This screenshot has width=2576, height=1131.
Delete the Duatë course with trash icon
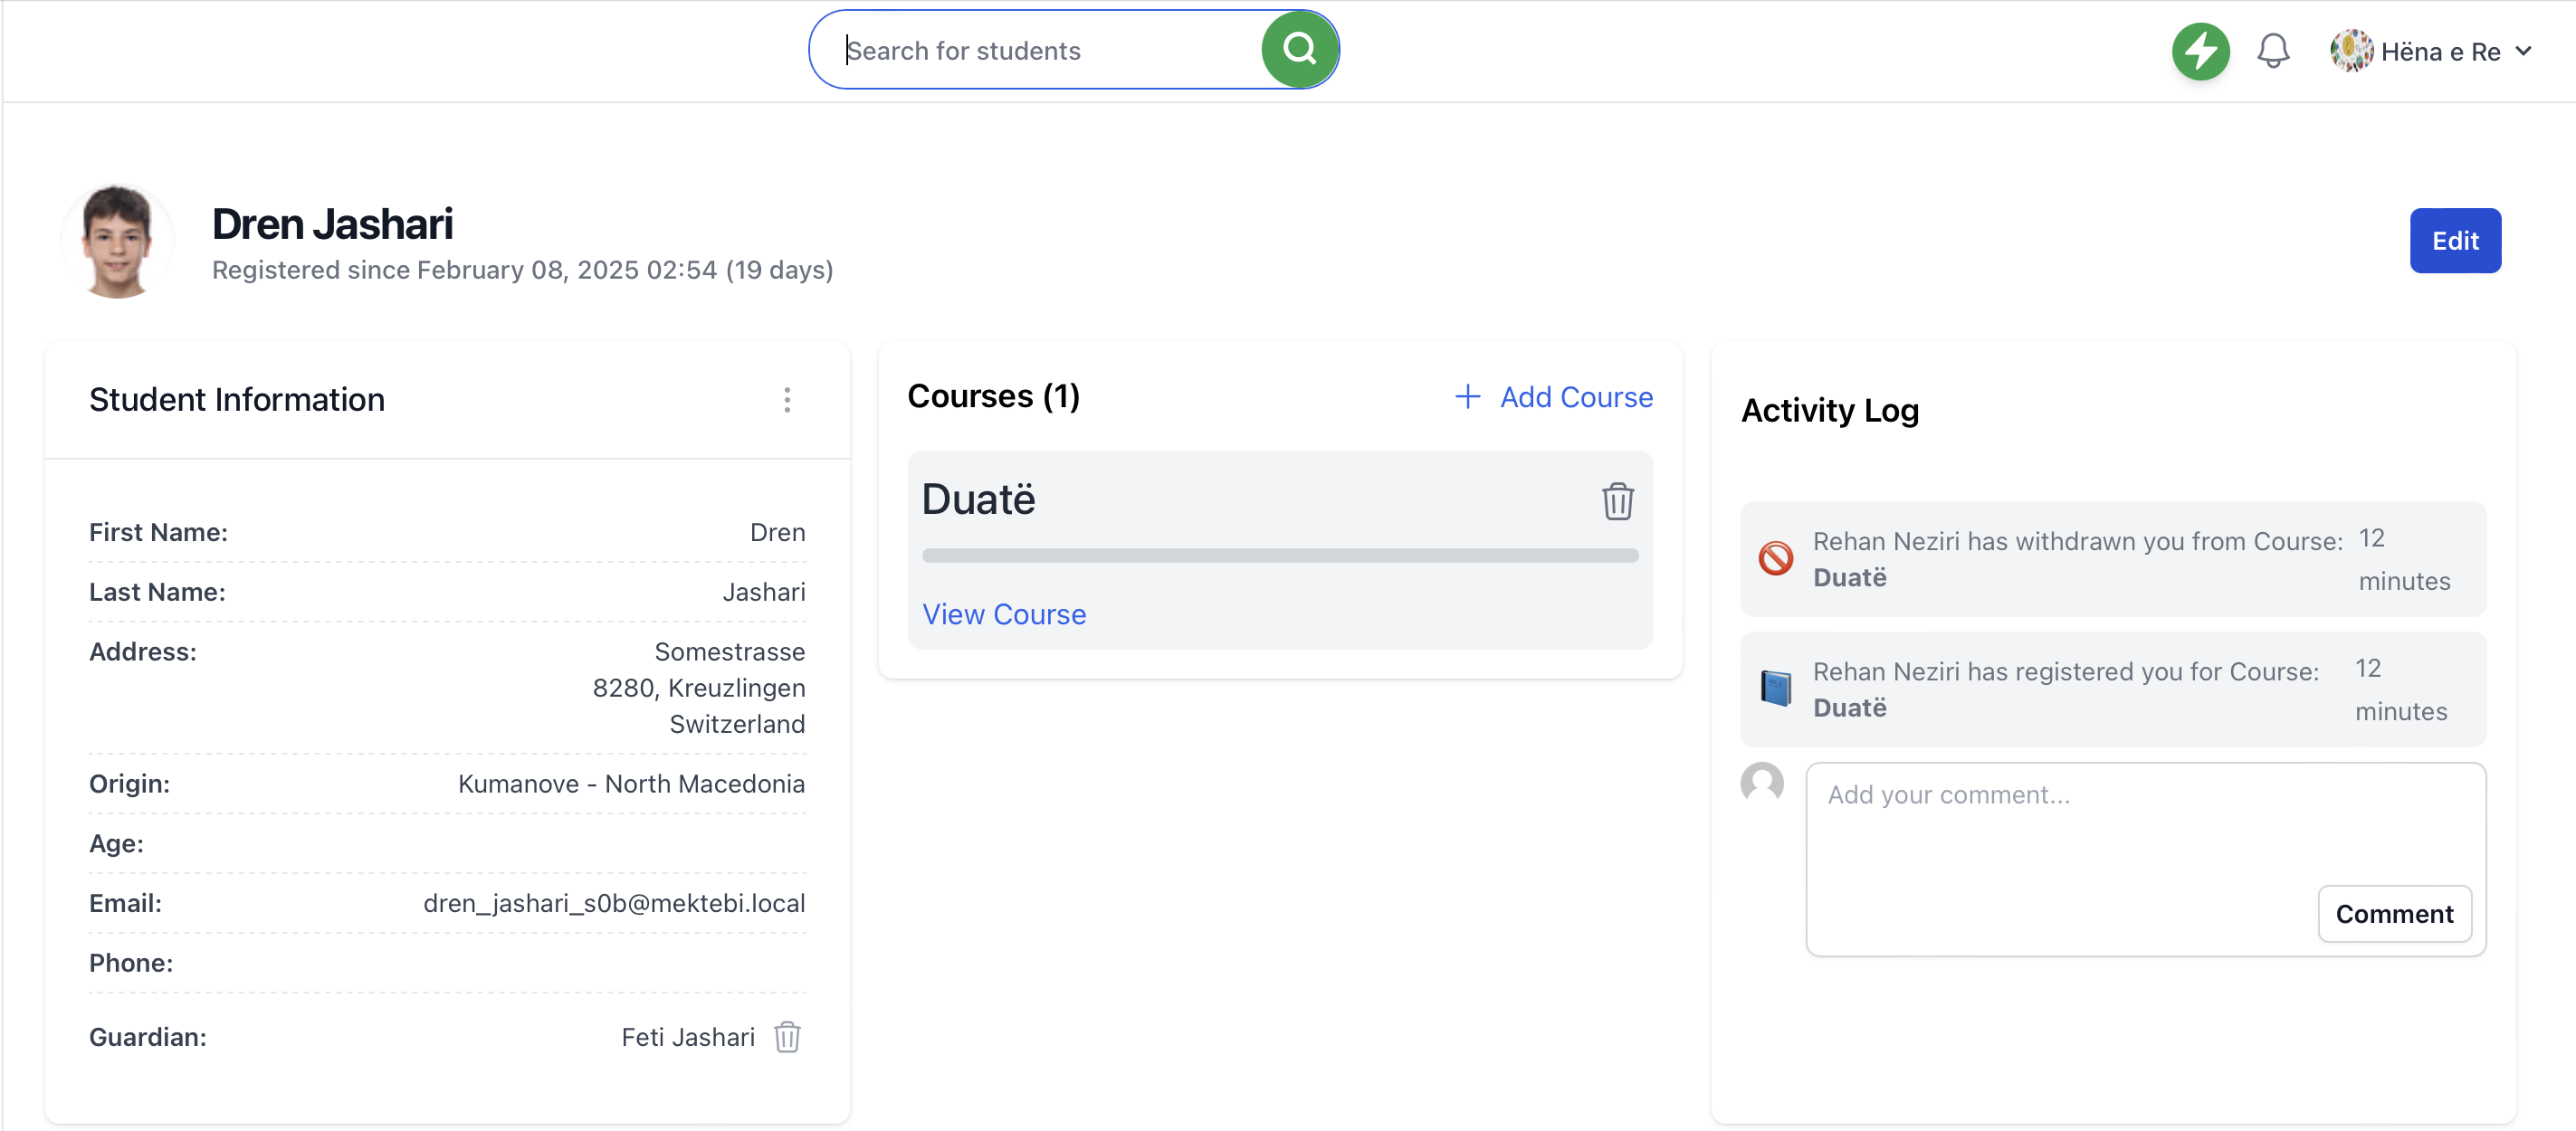(1617, 501)
